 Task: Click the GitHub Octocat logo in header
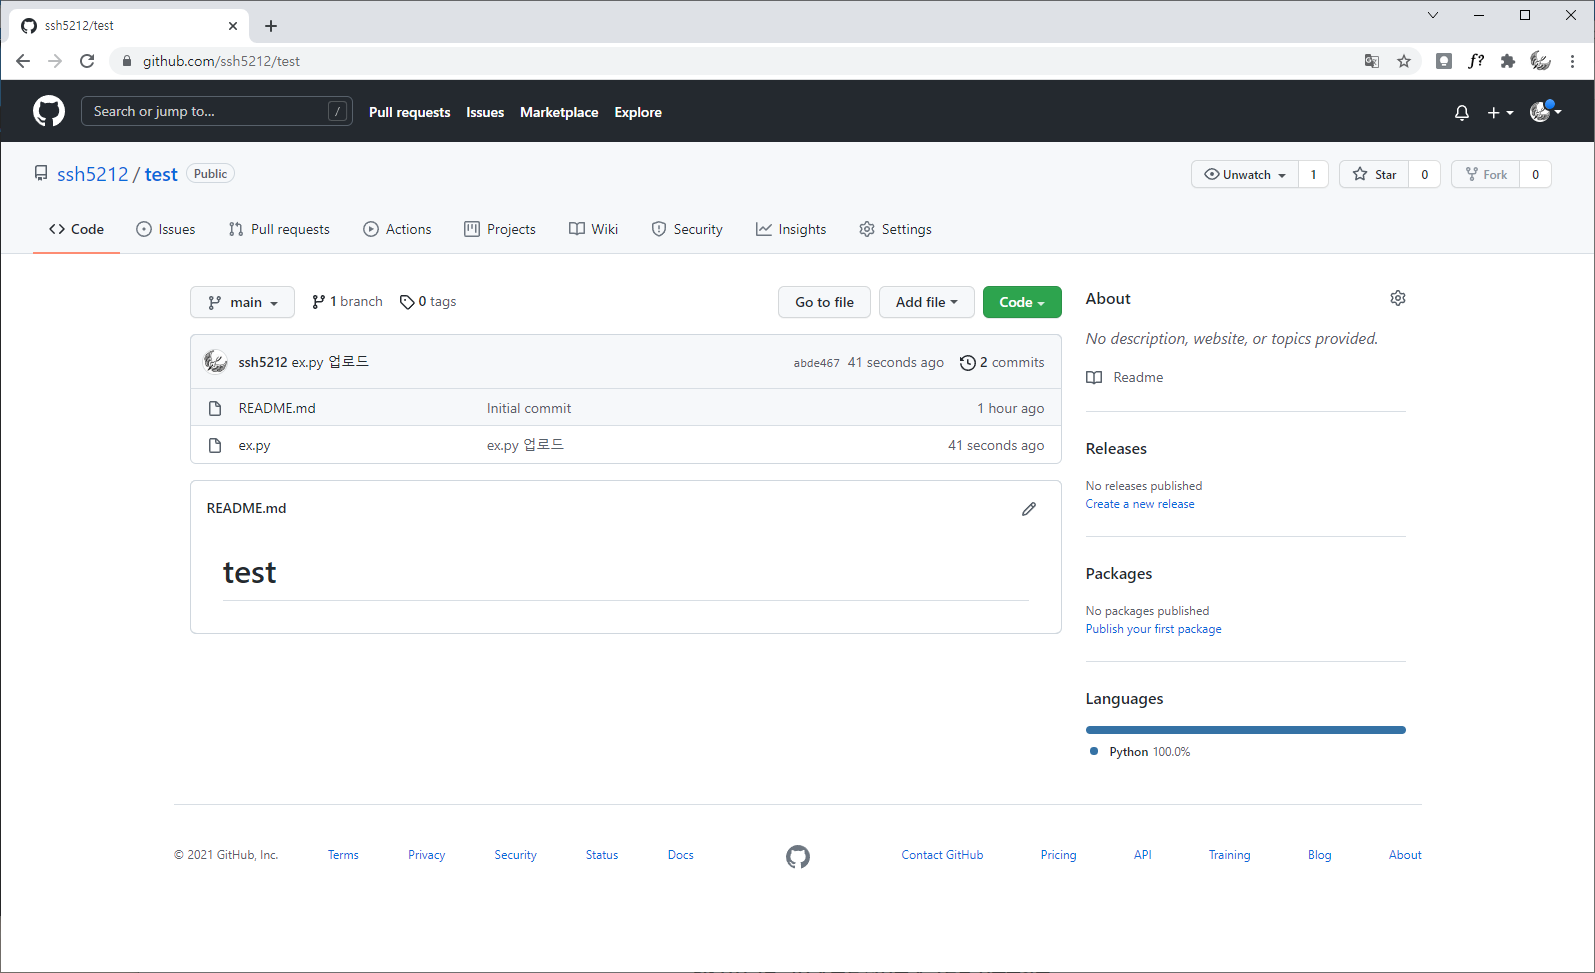coord(49,111)
